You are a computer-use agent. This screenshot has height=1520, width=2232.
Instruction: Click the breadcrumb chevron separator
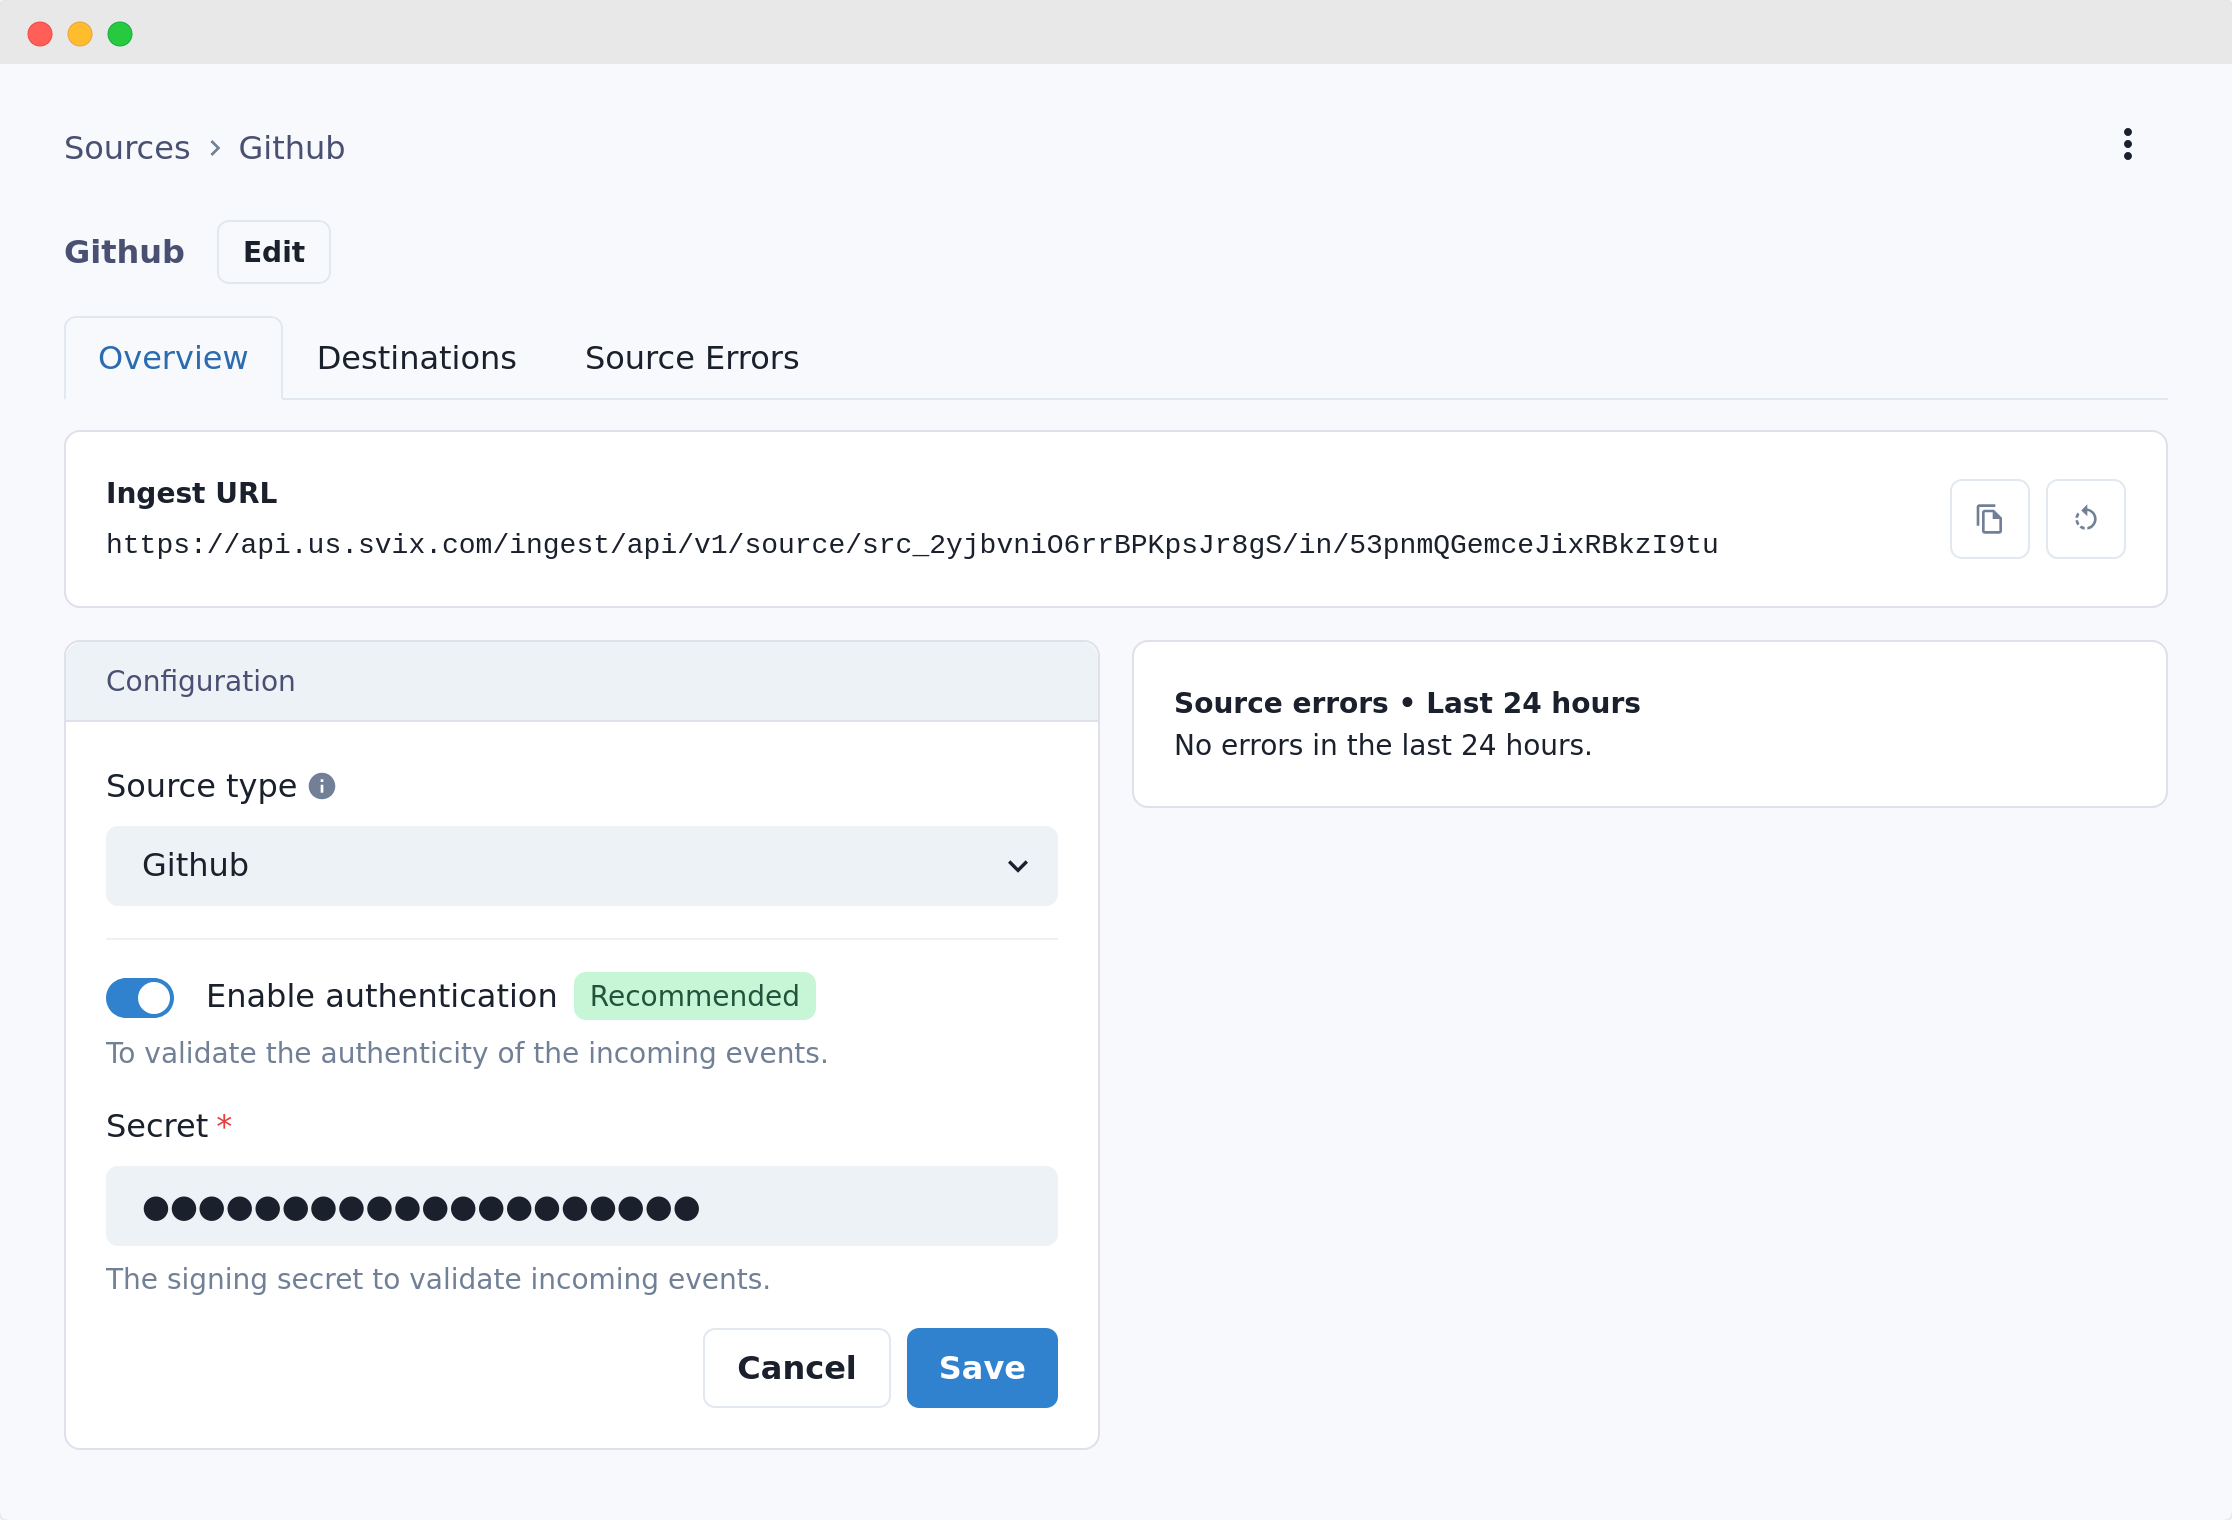pyautogui.click(x=215, y=148)
